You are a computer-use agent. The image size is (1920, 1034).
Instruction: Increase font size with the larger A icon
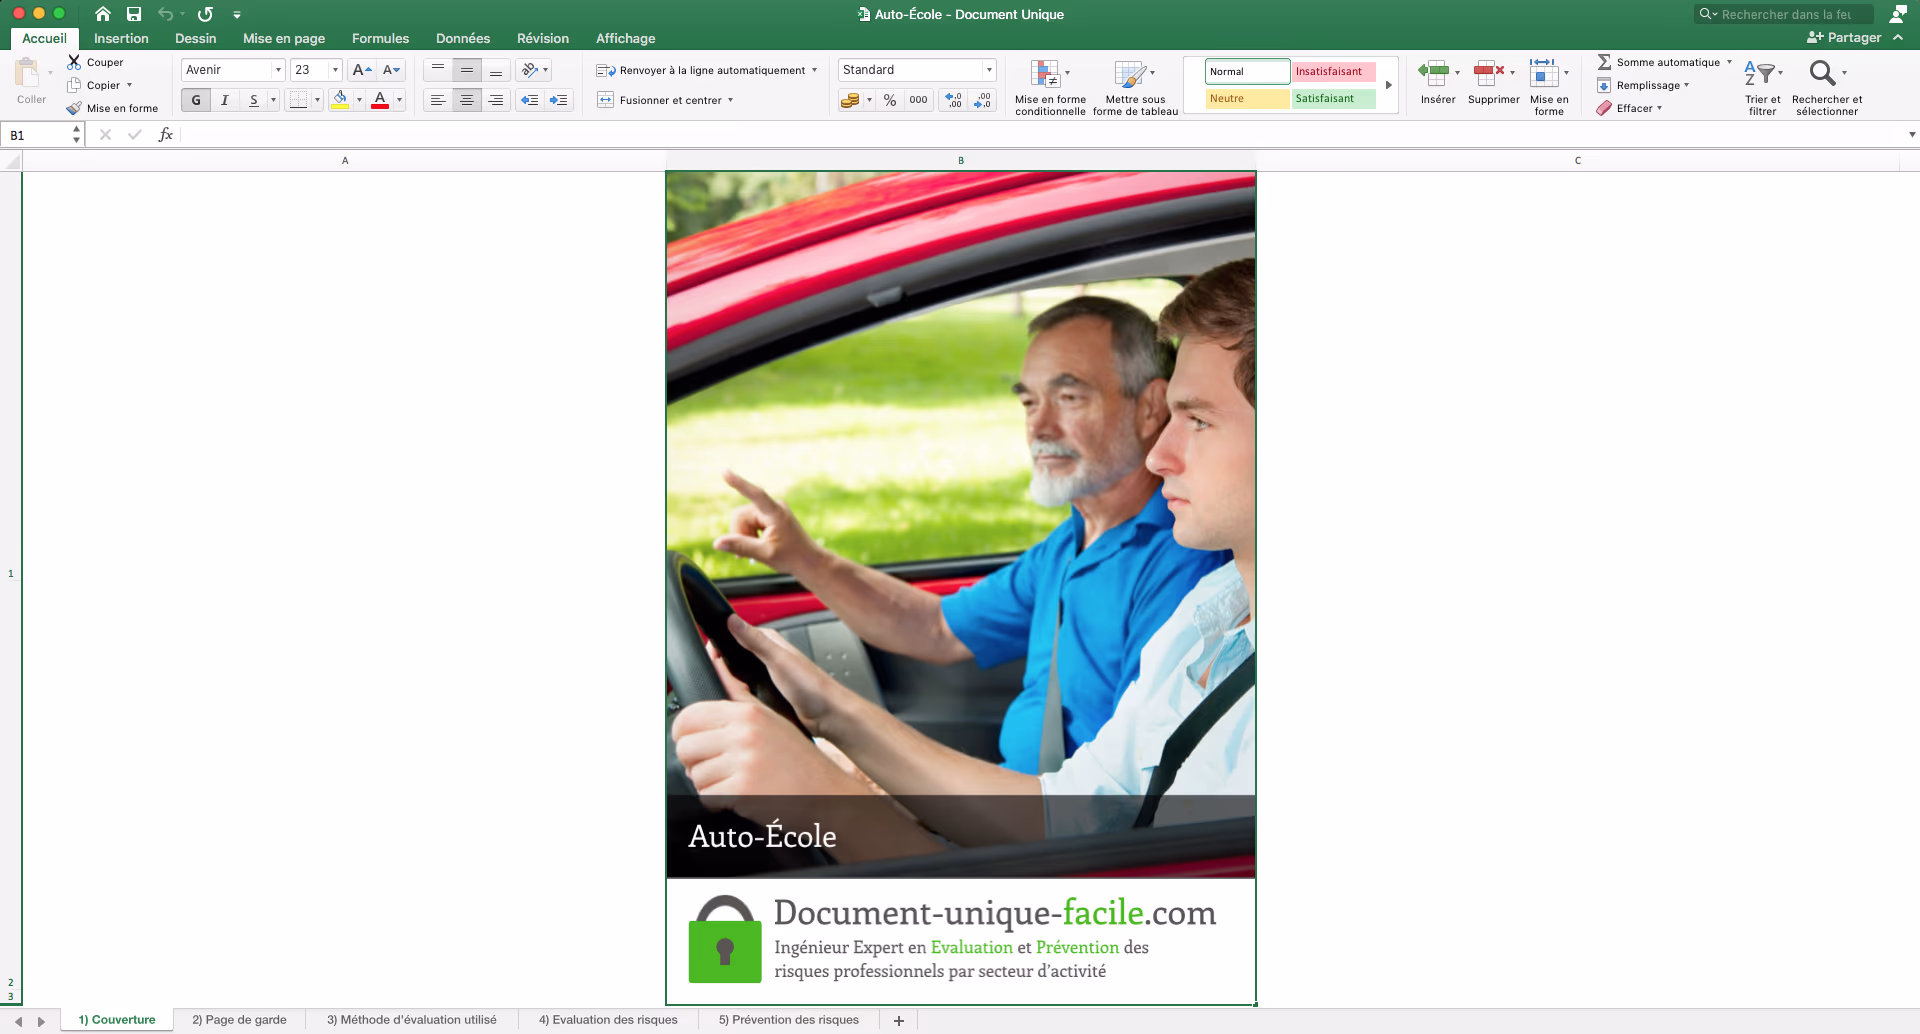point(362,70)
